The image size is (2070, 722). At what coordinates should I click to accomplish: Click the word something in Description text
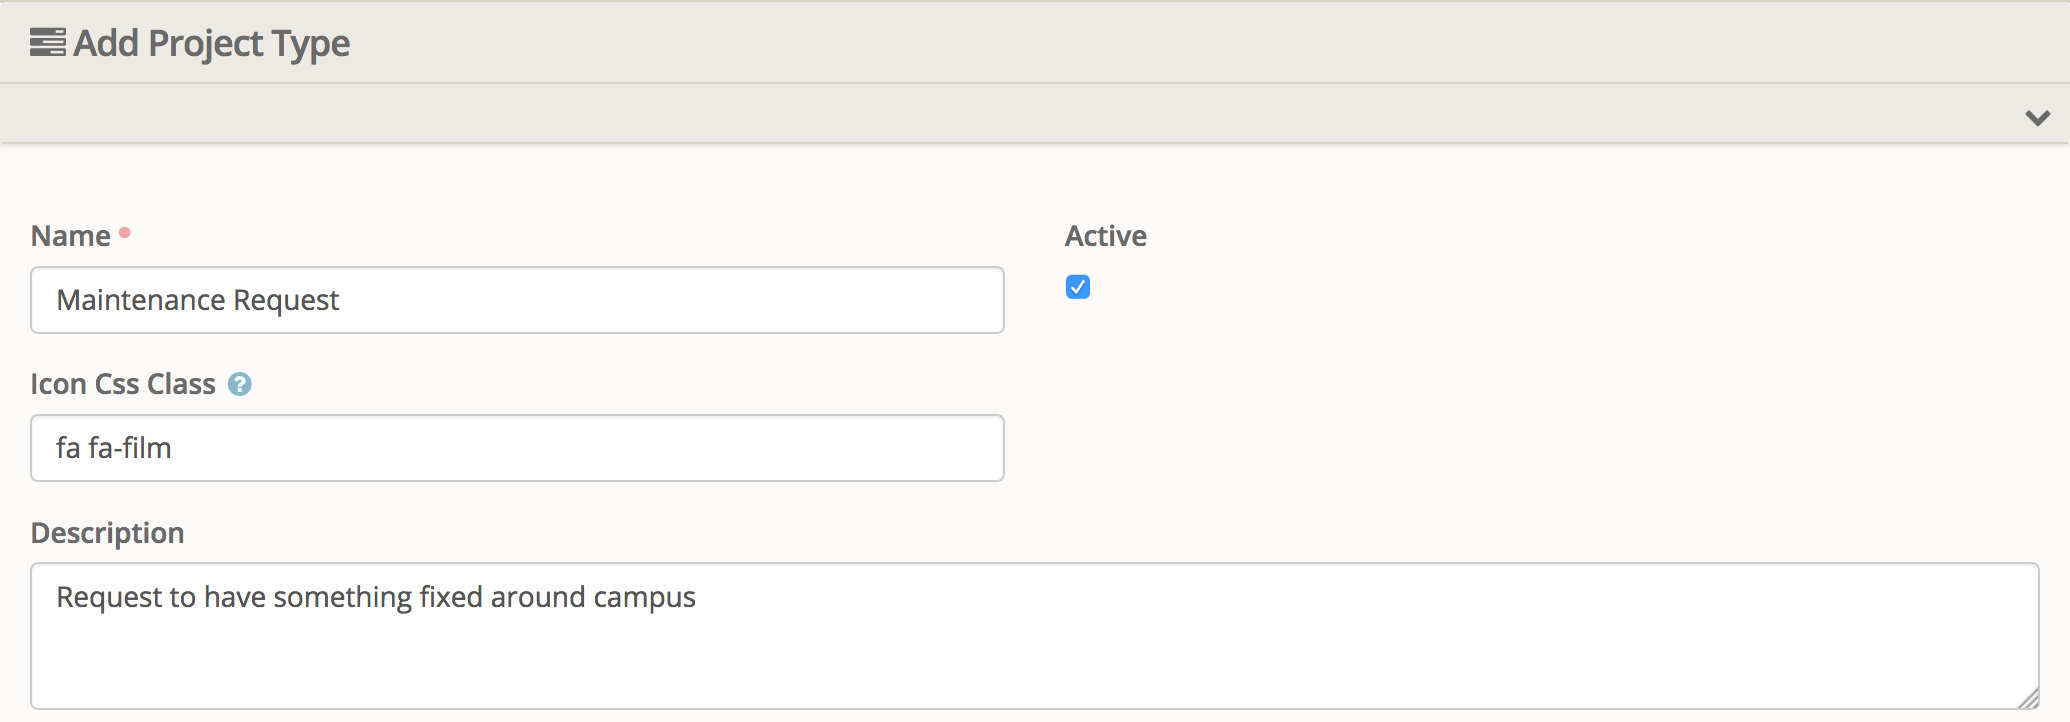pyautogui.click(x=342, y=597)
